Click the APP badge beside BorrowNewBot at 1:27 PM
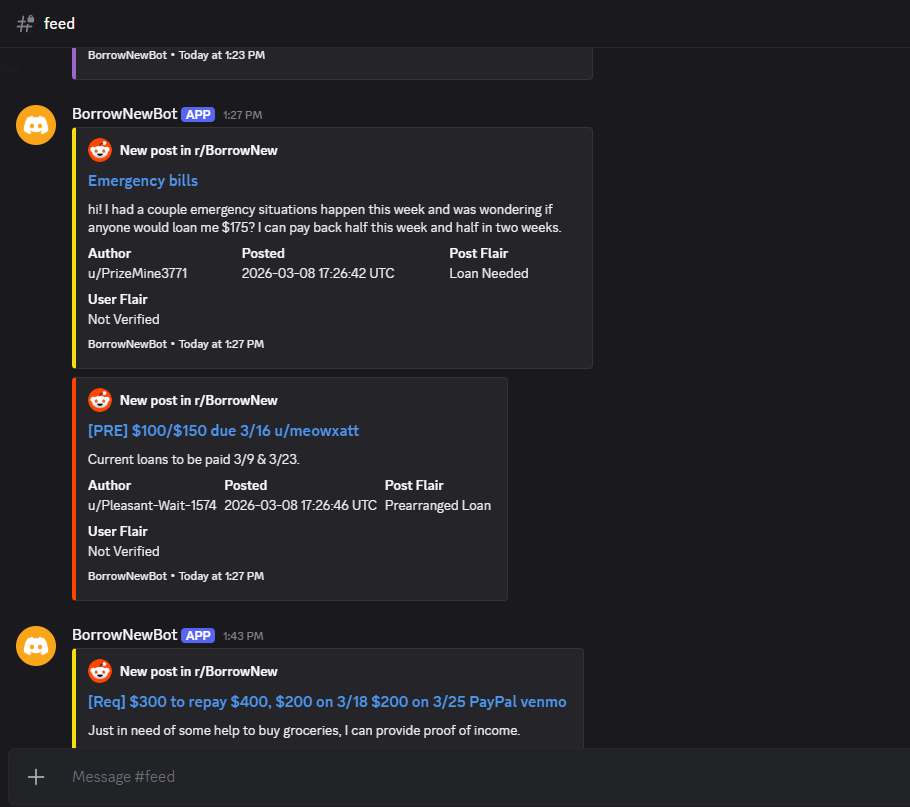 tap(198, 114)
